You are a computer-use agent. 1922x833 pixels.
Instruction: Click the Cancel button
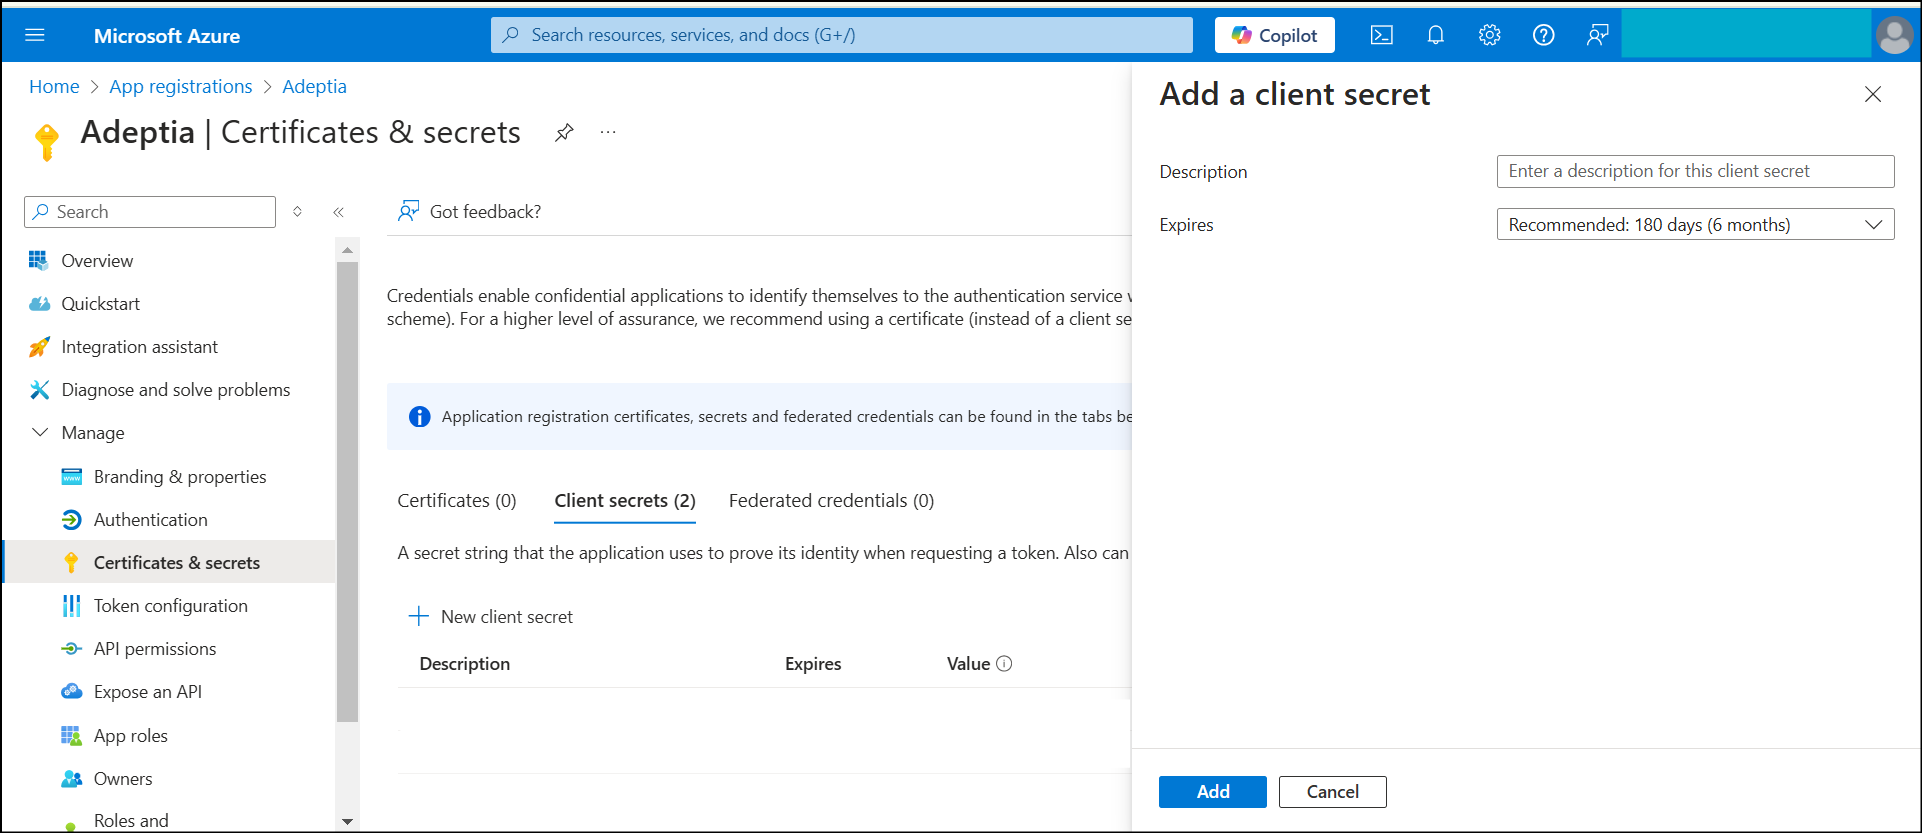tap(1332, 792)
